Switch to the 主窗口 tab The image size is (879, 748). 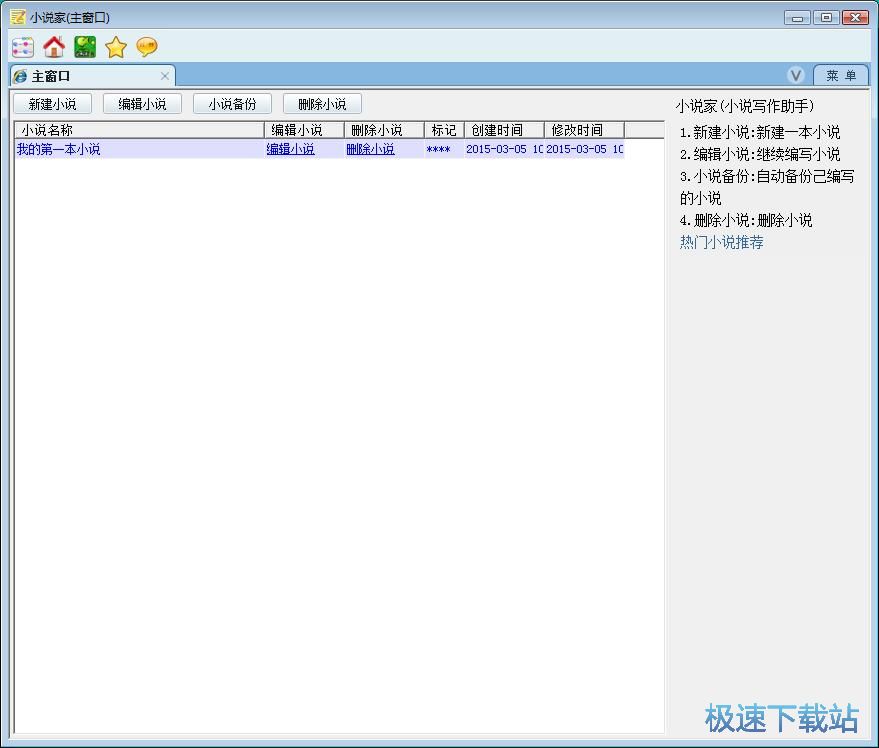tap(93, 76)
